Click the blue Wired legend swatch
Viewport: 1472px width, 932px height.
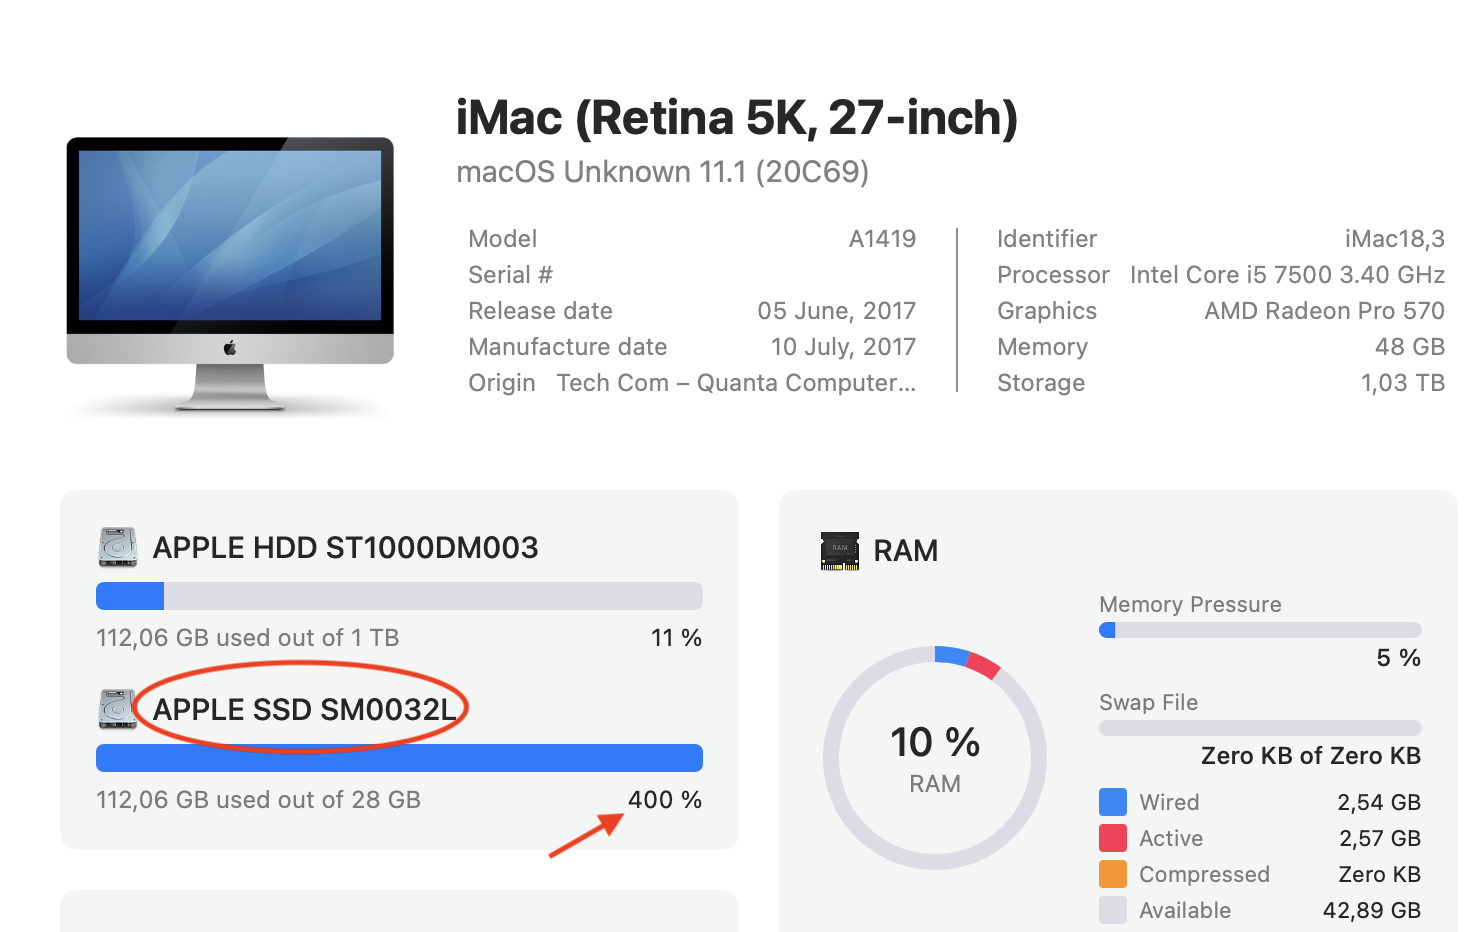tap(1113, 802)
